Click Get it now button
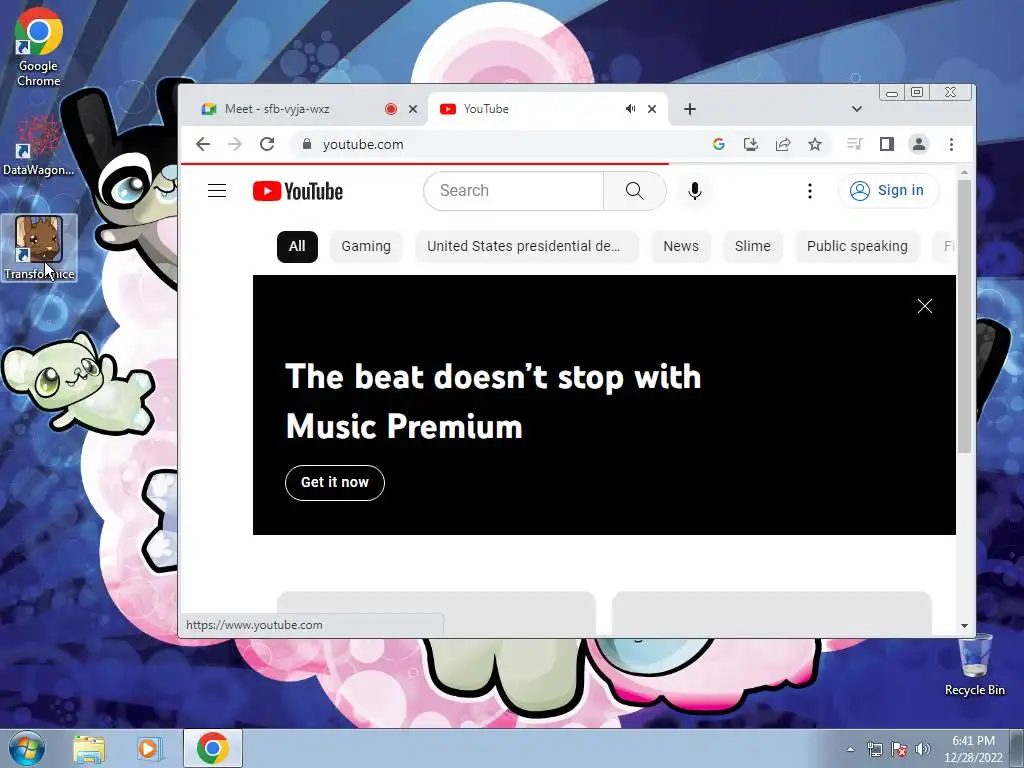The width and height of the screenshot is (1024, 768). pos(335,483)
